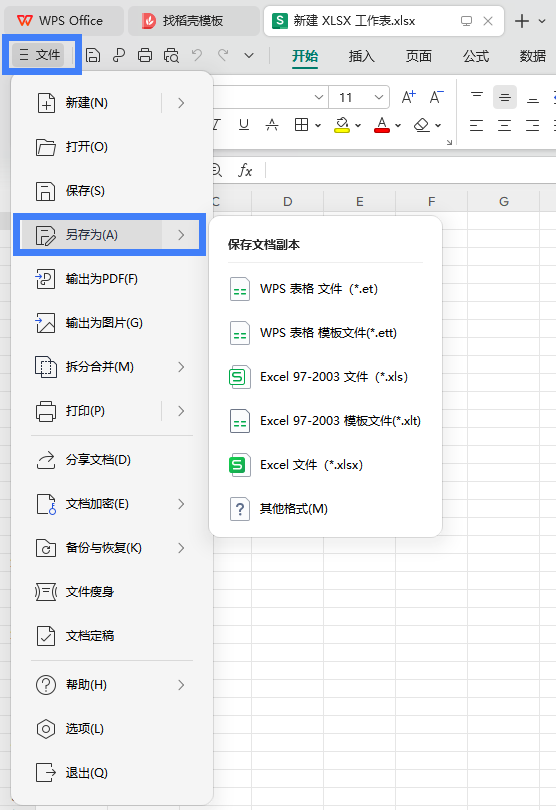Toggle underline formatting
This screenshot has height=810, width=556.
point(244,124)
